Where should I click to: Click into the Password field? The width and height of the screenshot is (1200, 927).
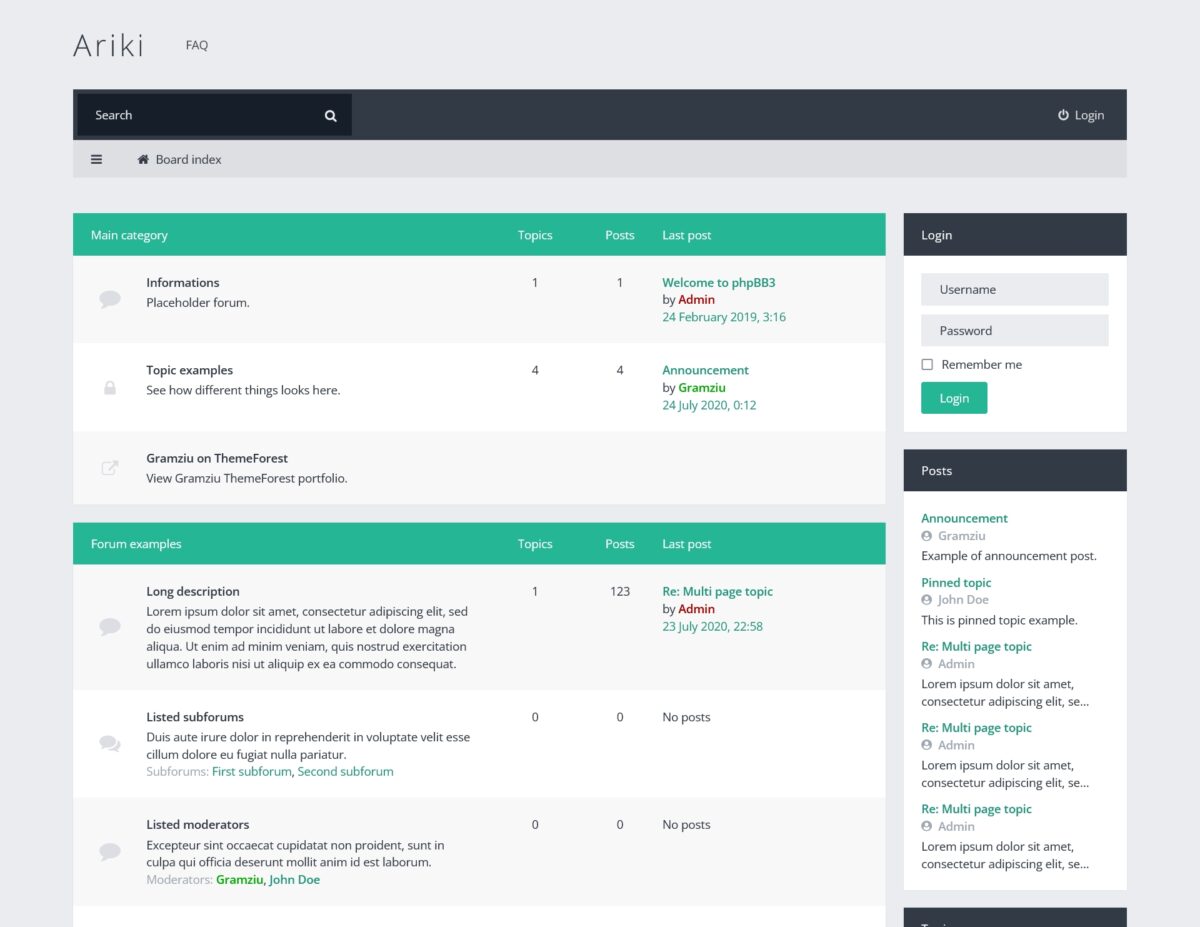coord(1014,331)
